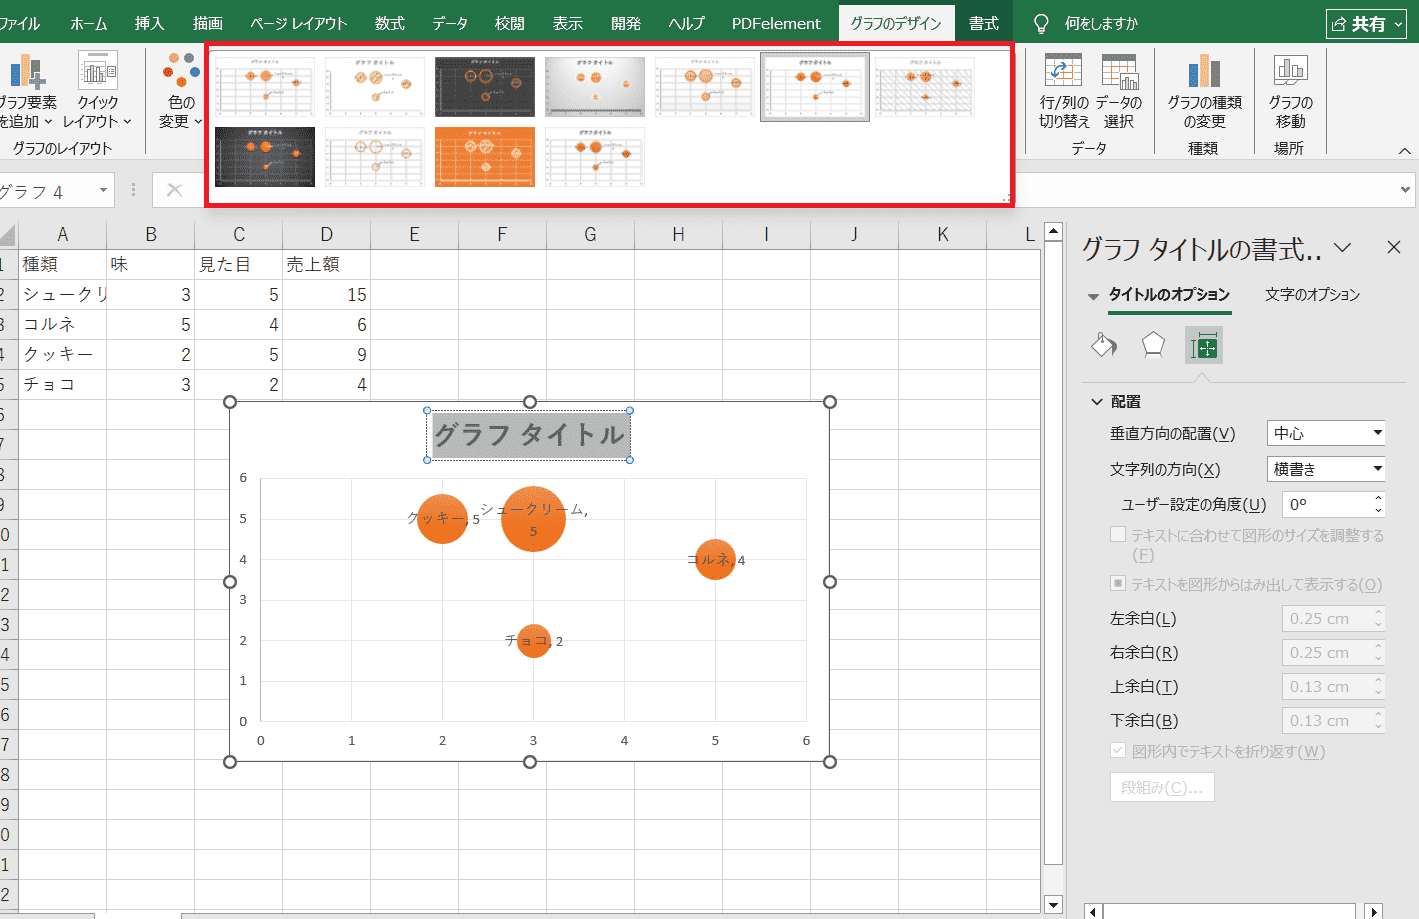Select Fill & Line paint bucket icon
1419x919 pixels.
click(x=1104, y=346)
